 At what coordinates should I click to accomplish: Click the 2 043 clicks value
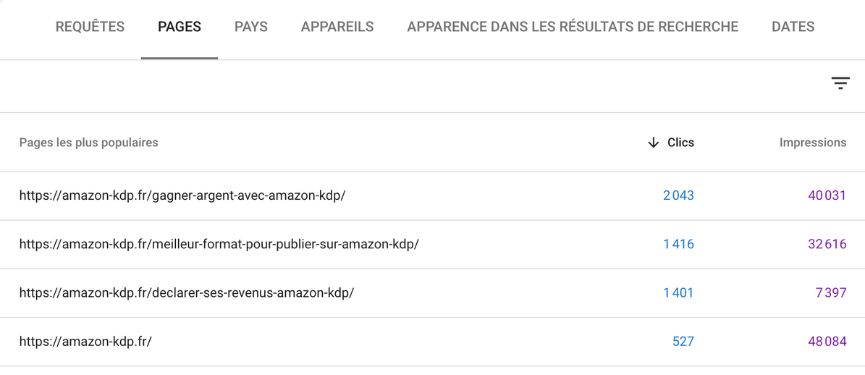tap(679, 196)
